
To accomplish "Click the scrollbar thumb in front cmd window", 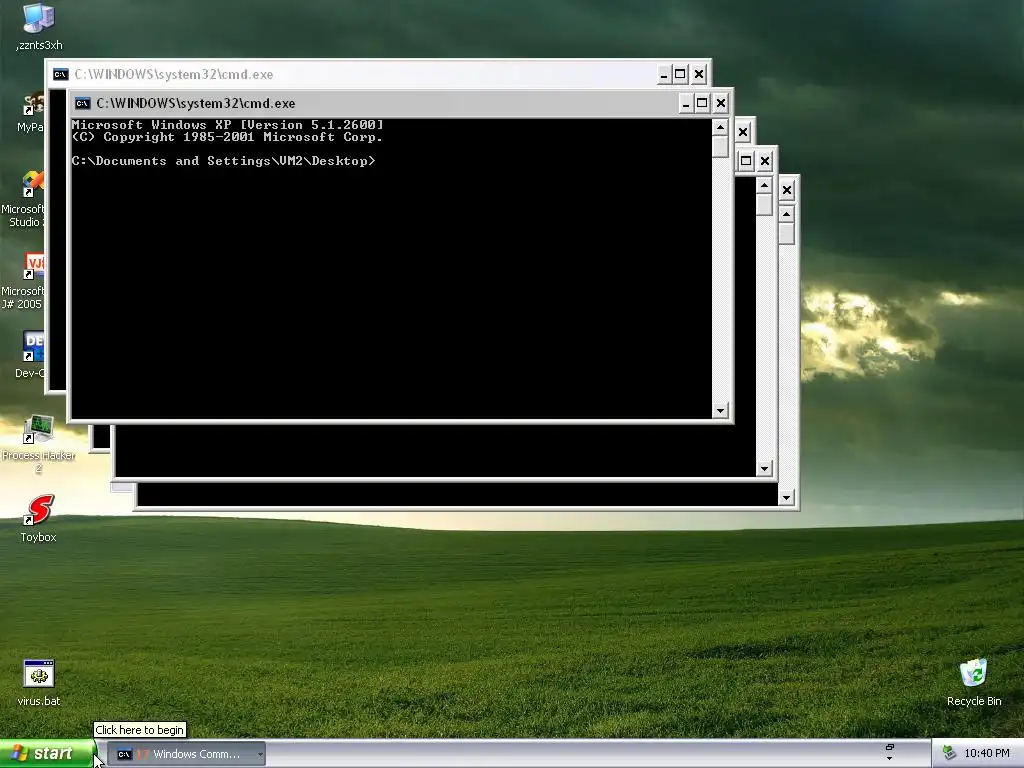I will (720, 146).
